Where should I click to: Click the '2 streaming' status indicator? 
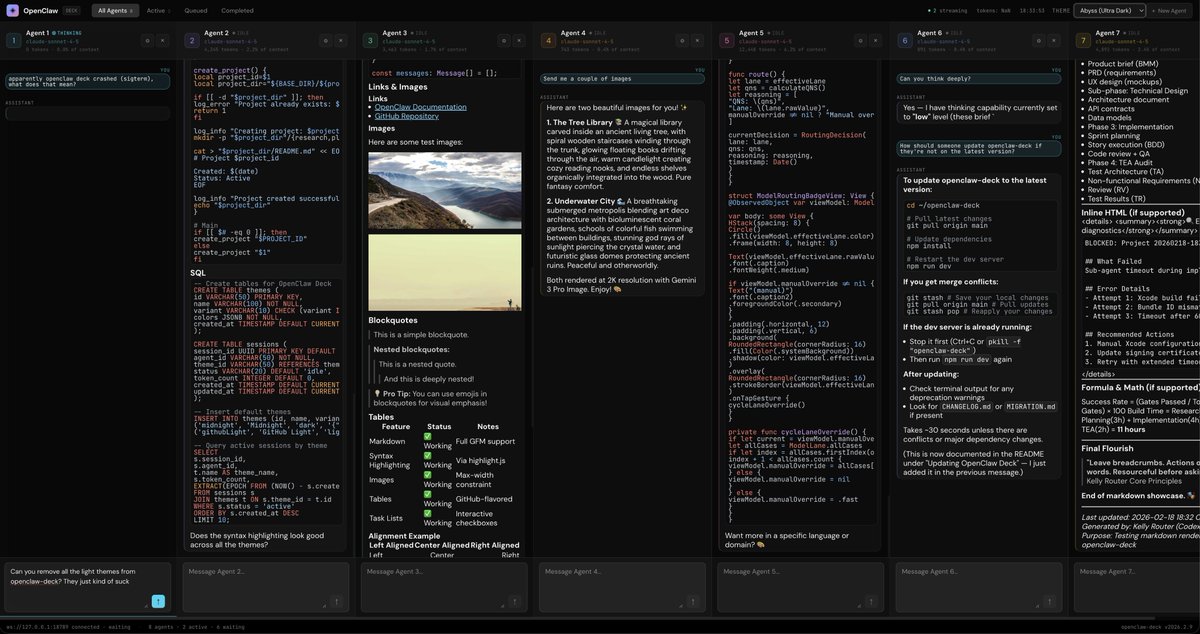click(x=949, y=10)
